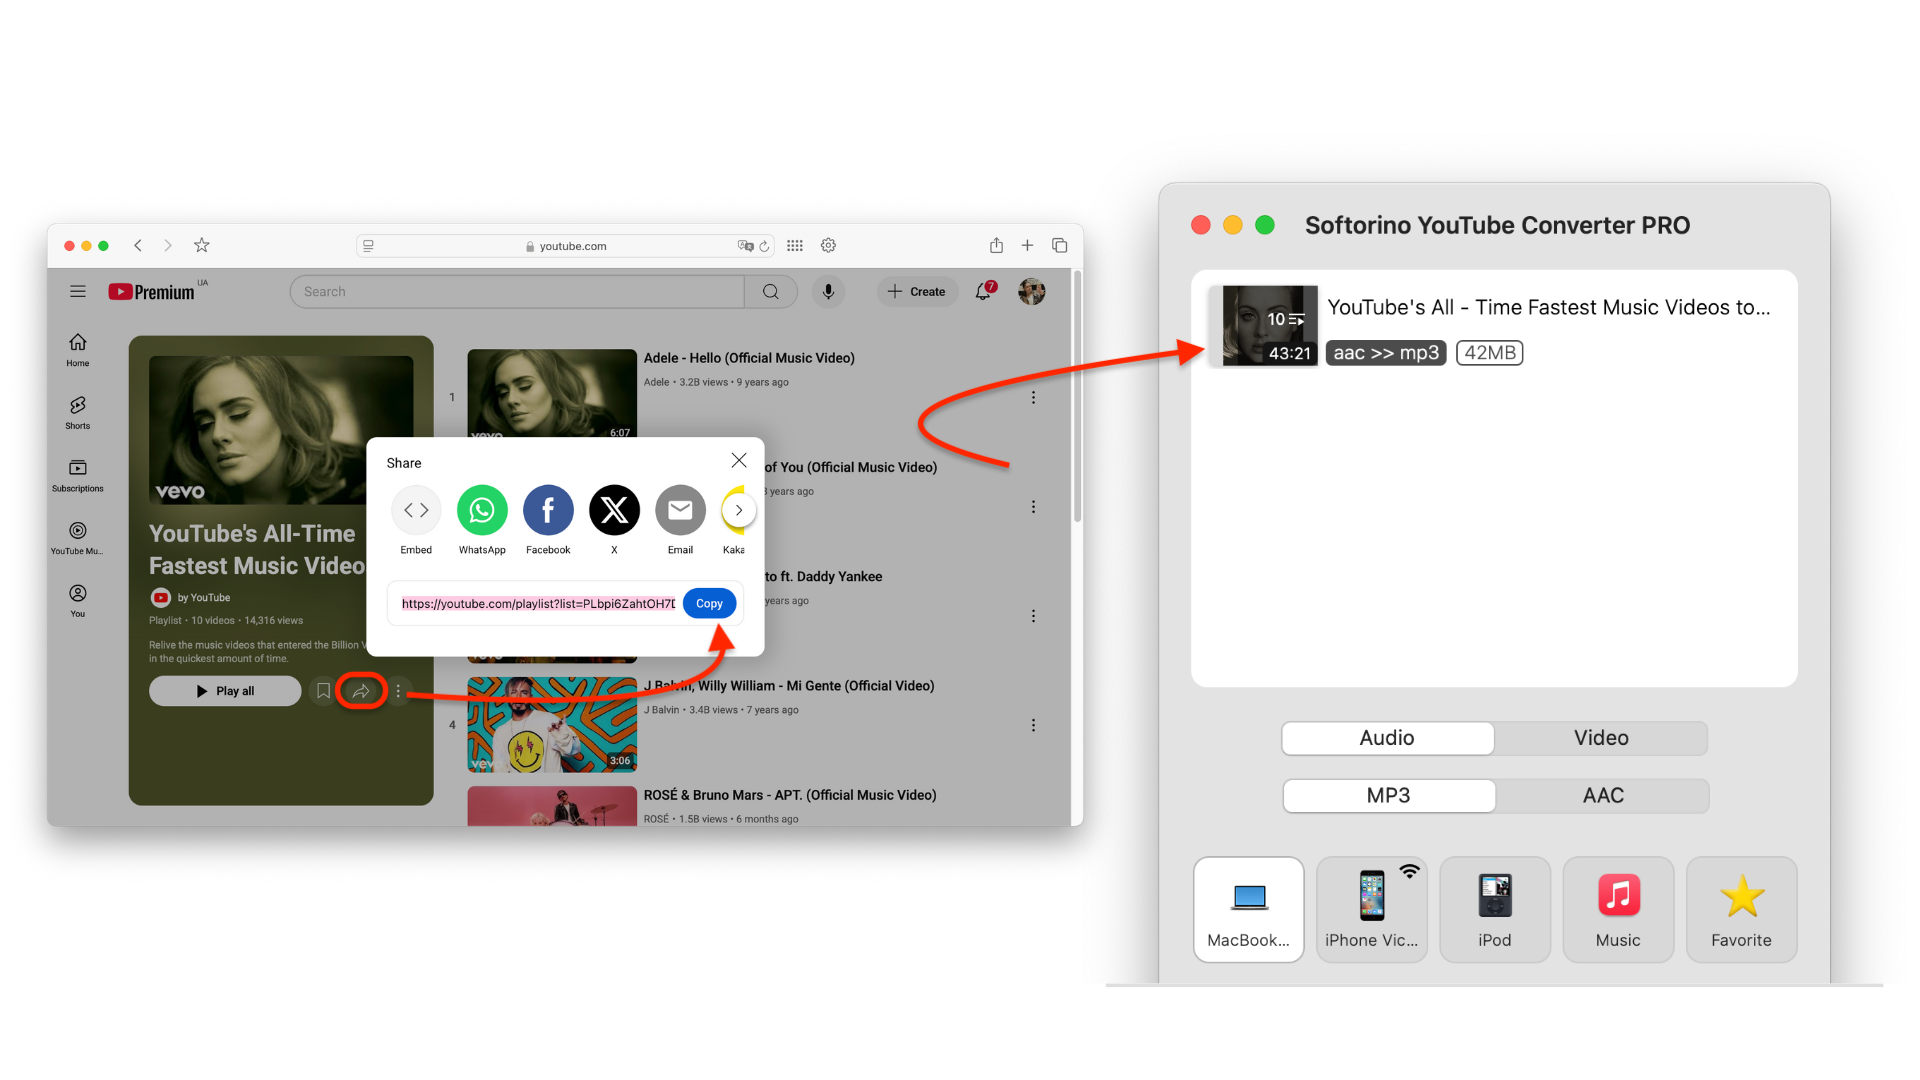The height and width of the screenshot is (1080, 1920).
Task: Show more share options chevron
Action: tap(739, 510)
